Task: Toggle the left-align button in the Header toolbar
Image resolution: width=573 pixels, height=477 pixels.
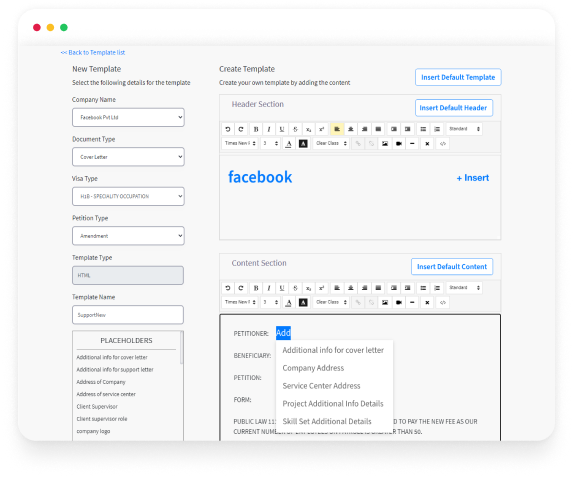Action: pyautogui.click(x=337, y=129)
